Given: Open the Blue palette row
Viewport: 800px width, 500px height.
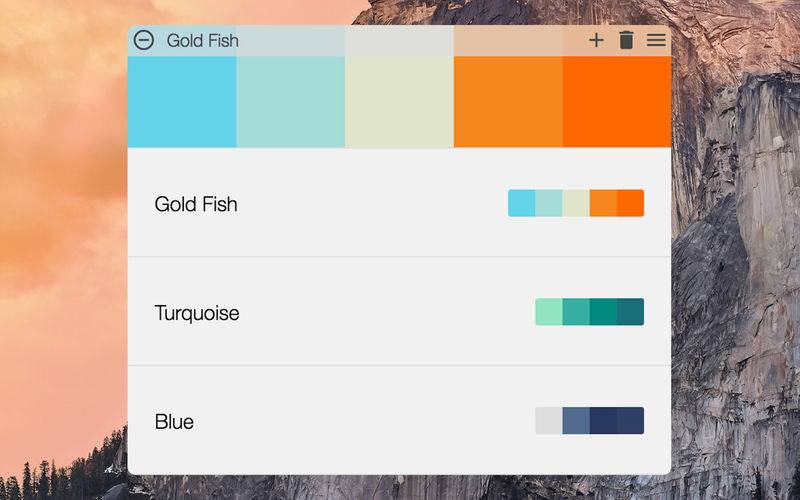Looking at the screenshot, I should [x=399, y=420].
